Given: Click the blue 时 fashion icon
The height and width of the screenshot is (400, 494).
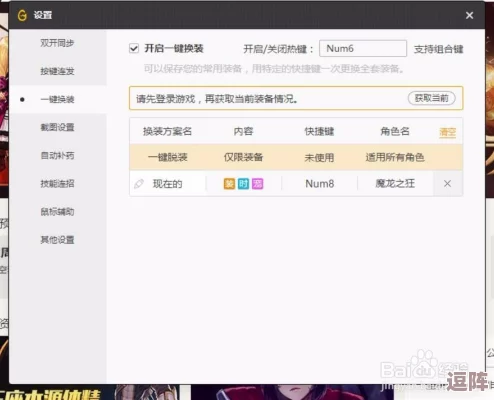Looking at the screenshot, I should point(243,184).
